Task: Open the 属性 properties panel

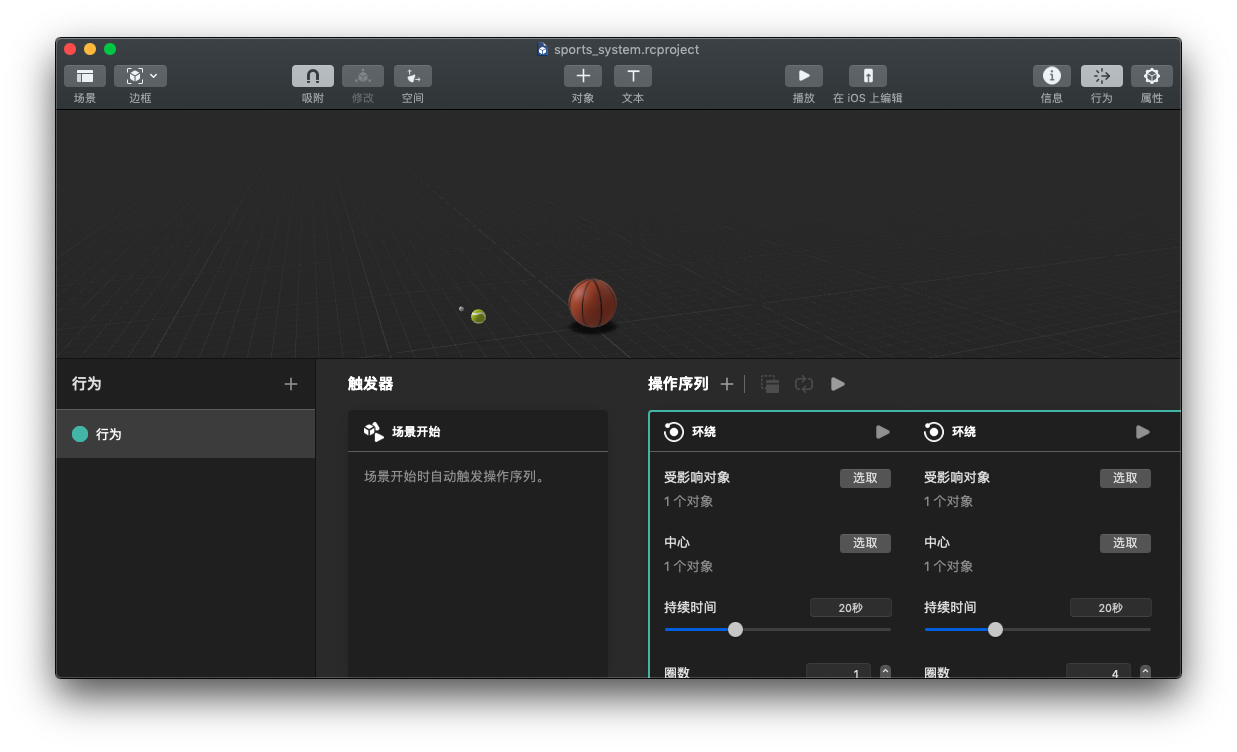Action: [x=1151, y=75]
